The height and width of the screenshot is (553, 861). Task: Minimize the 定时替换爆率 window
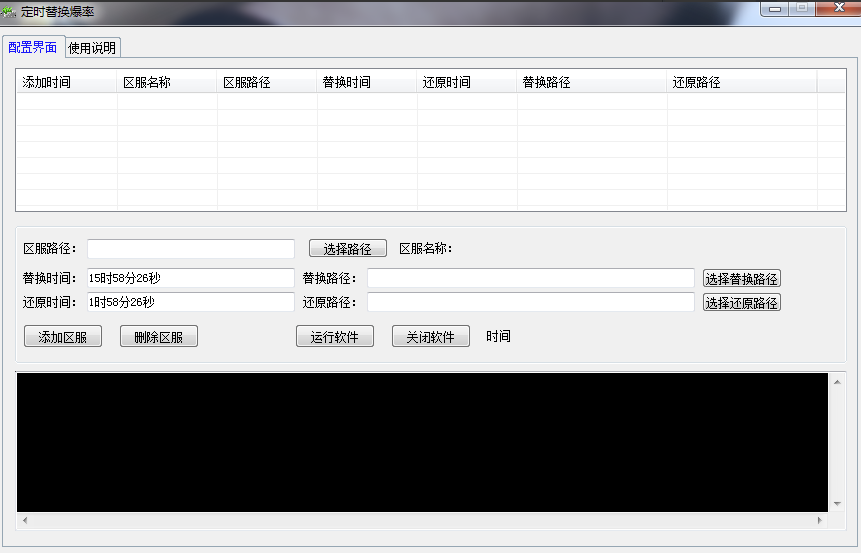coord(775,8)
